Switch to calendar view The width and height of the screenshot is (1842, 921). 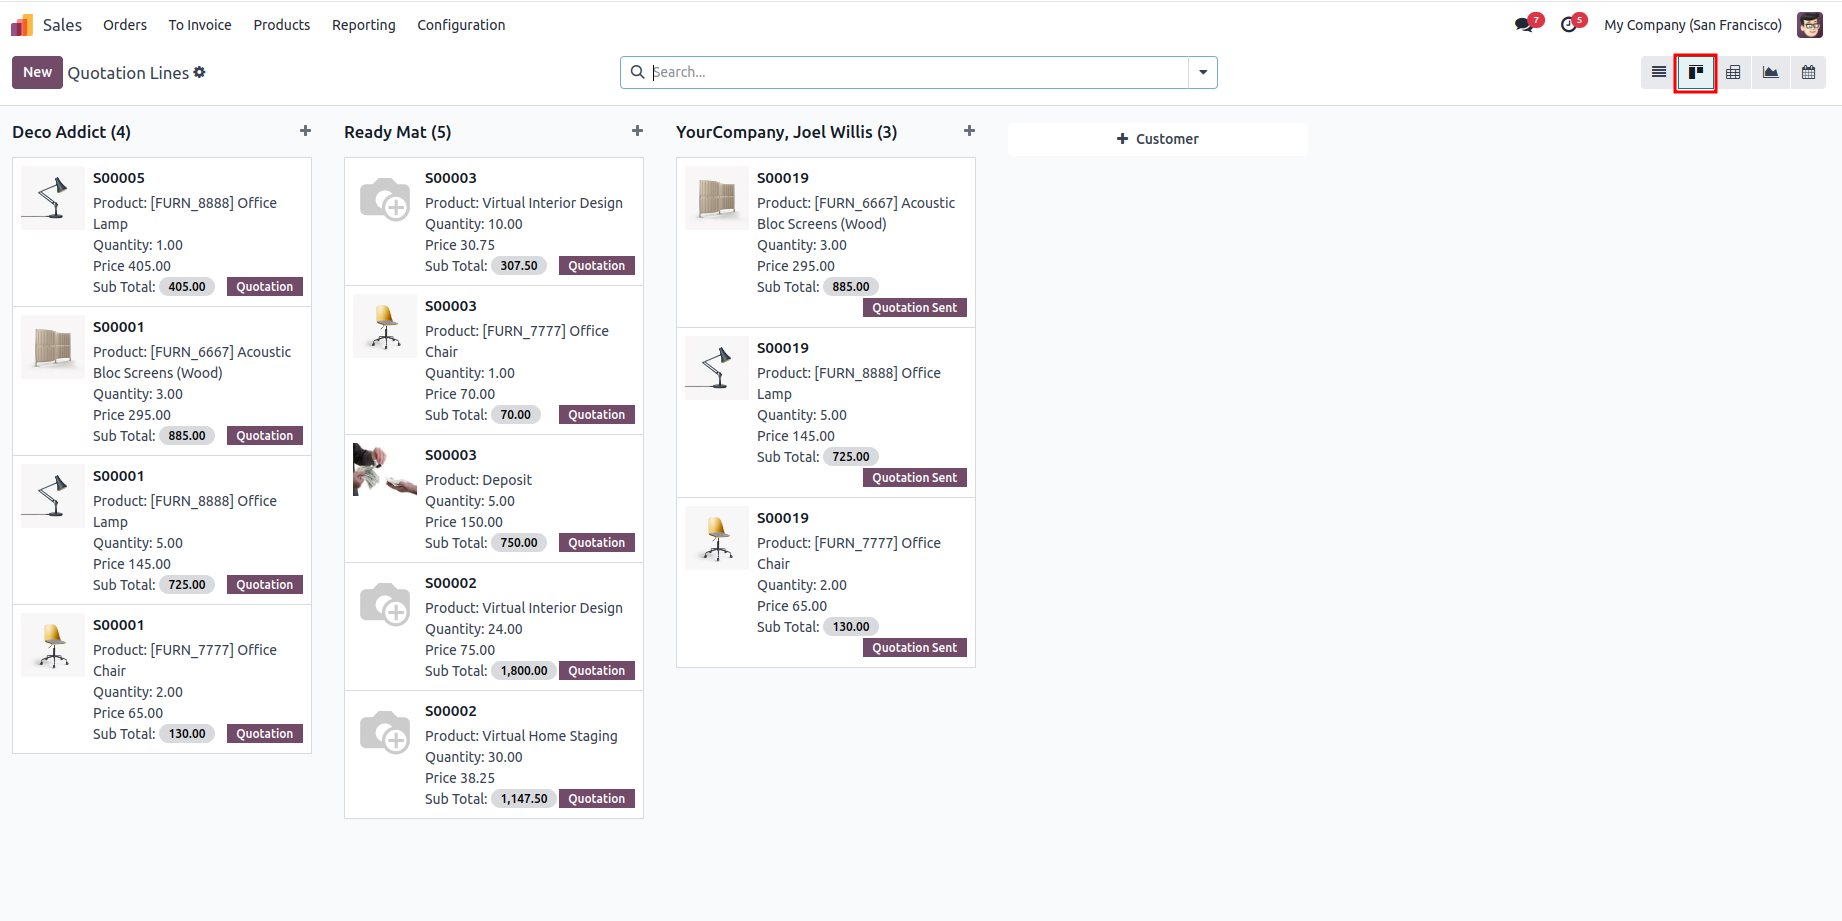click(x=1808, y=72)
